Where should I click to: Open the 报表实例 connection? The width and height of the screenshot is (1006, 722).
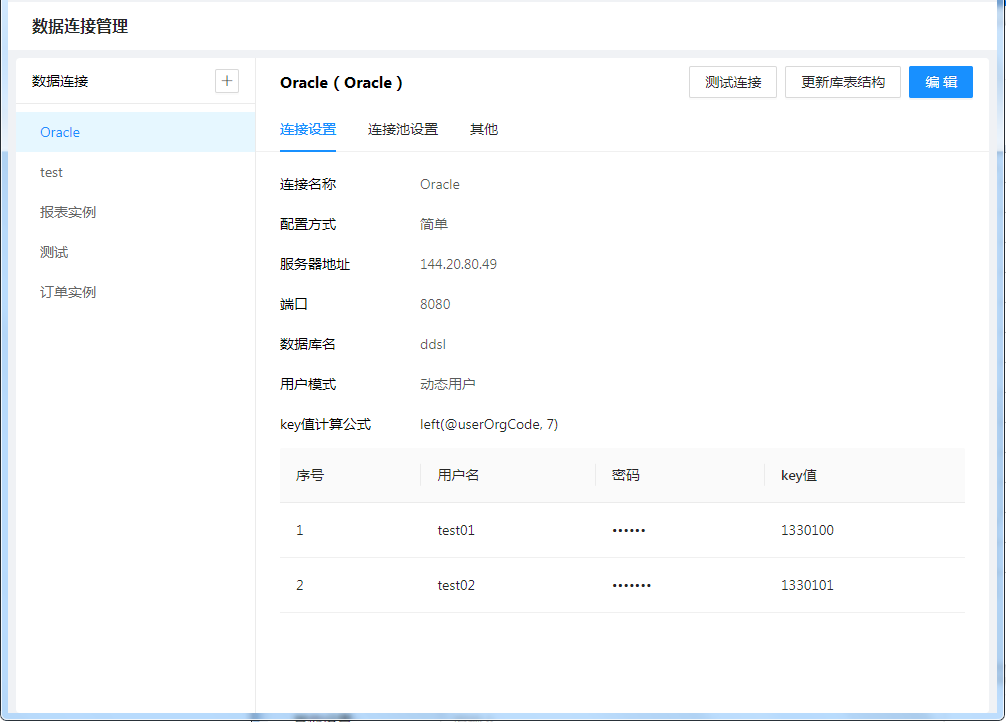(68, 212)
